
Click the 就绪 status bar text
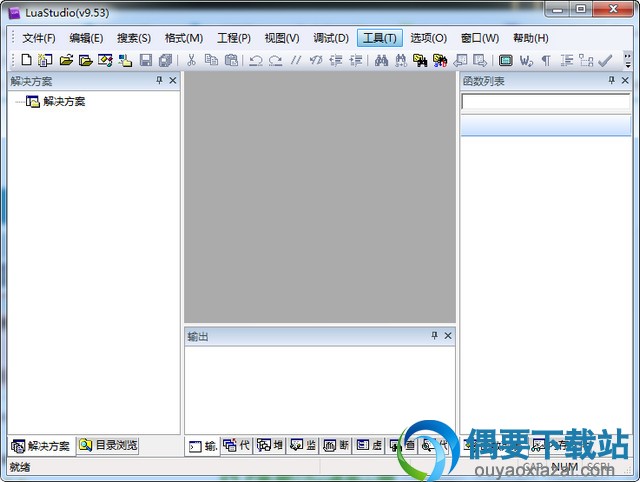[20, 466]
